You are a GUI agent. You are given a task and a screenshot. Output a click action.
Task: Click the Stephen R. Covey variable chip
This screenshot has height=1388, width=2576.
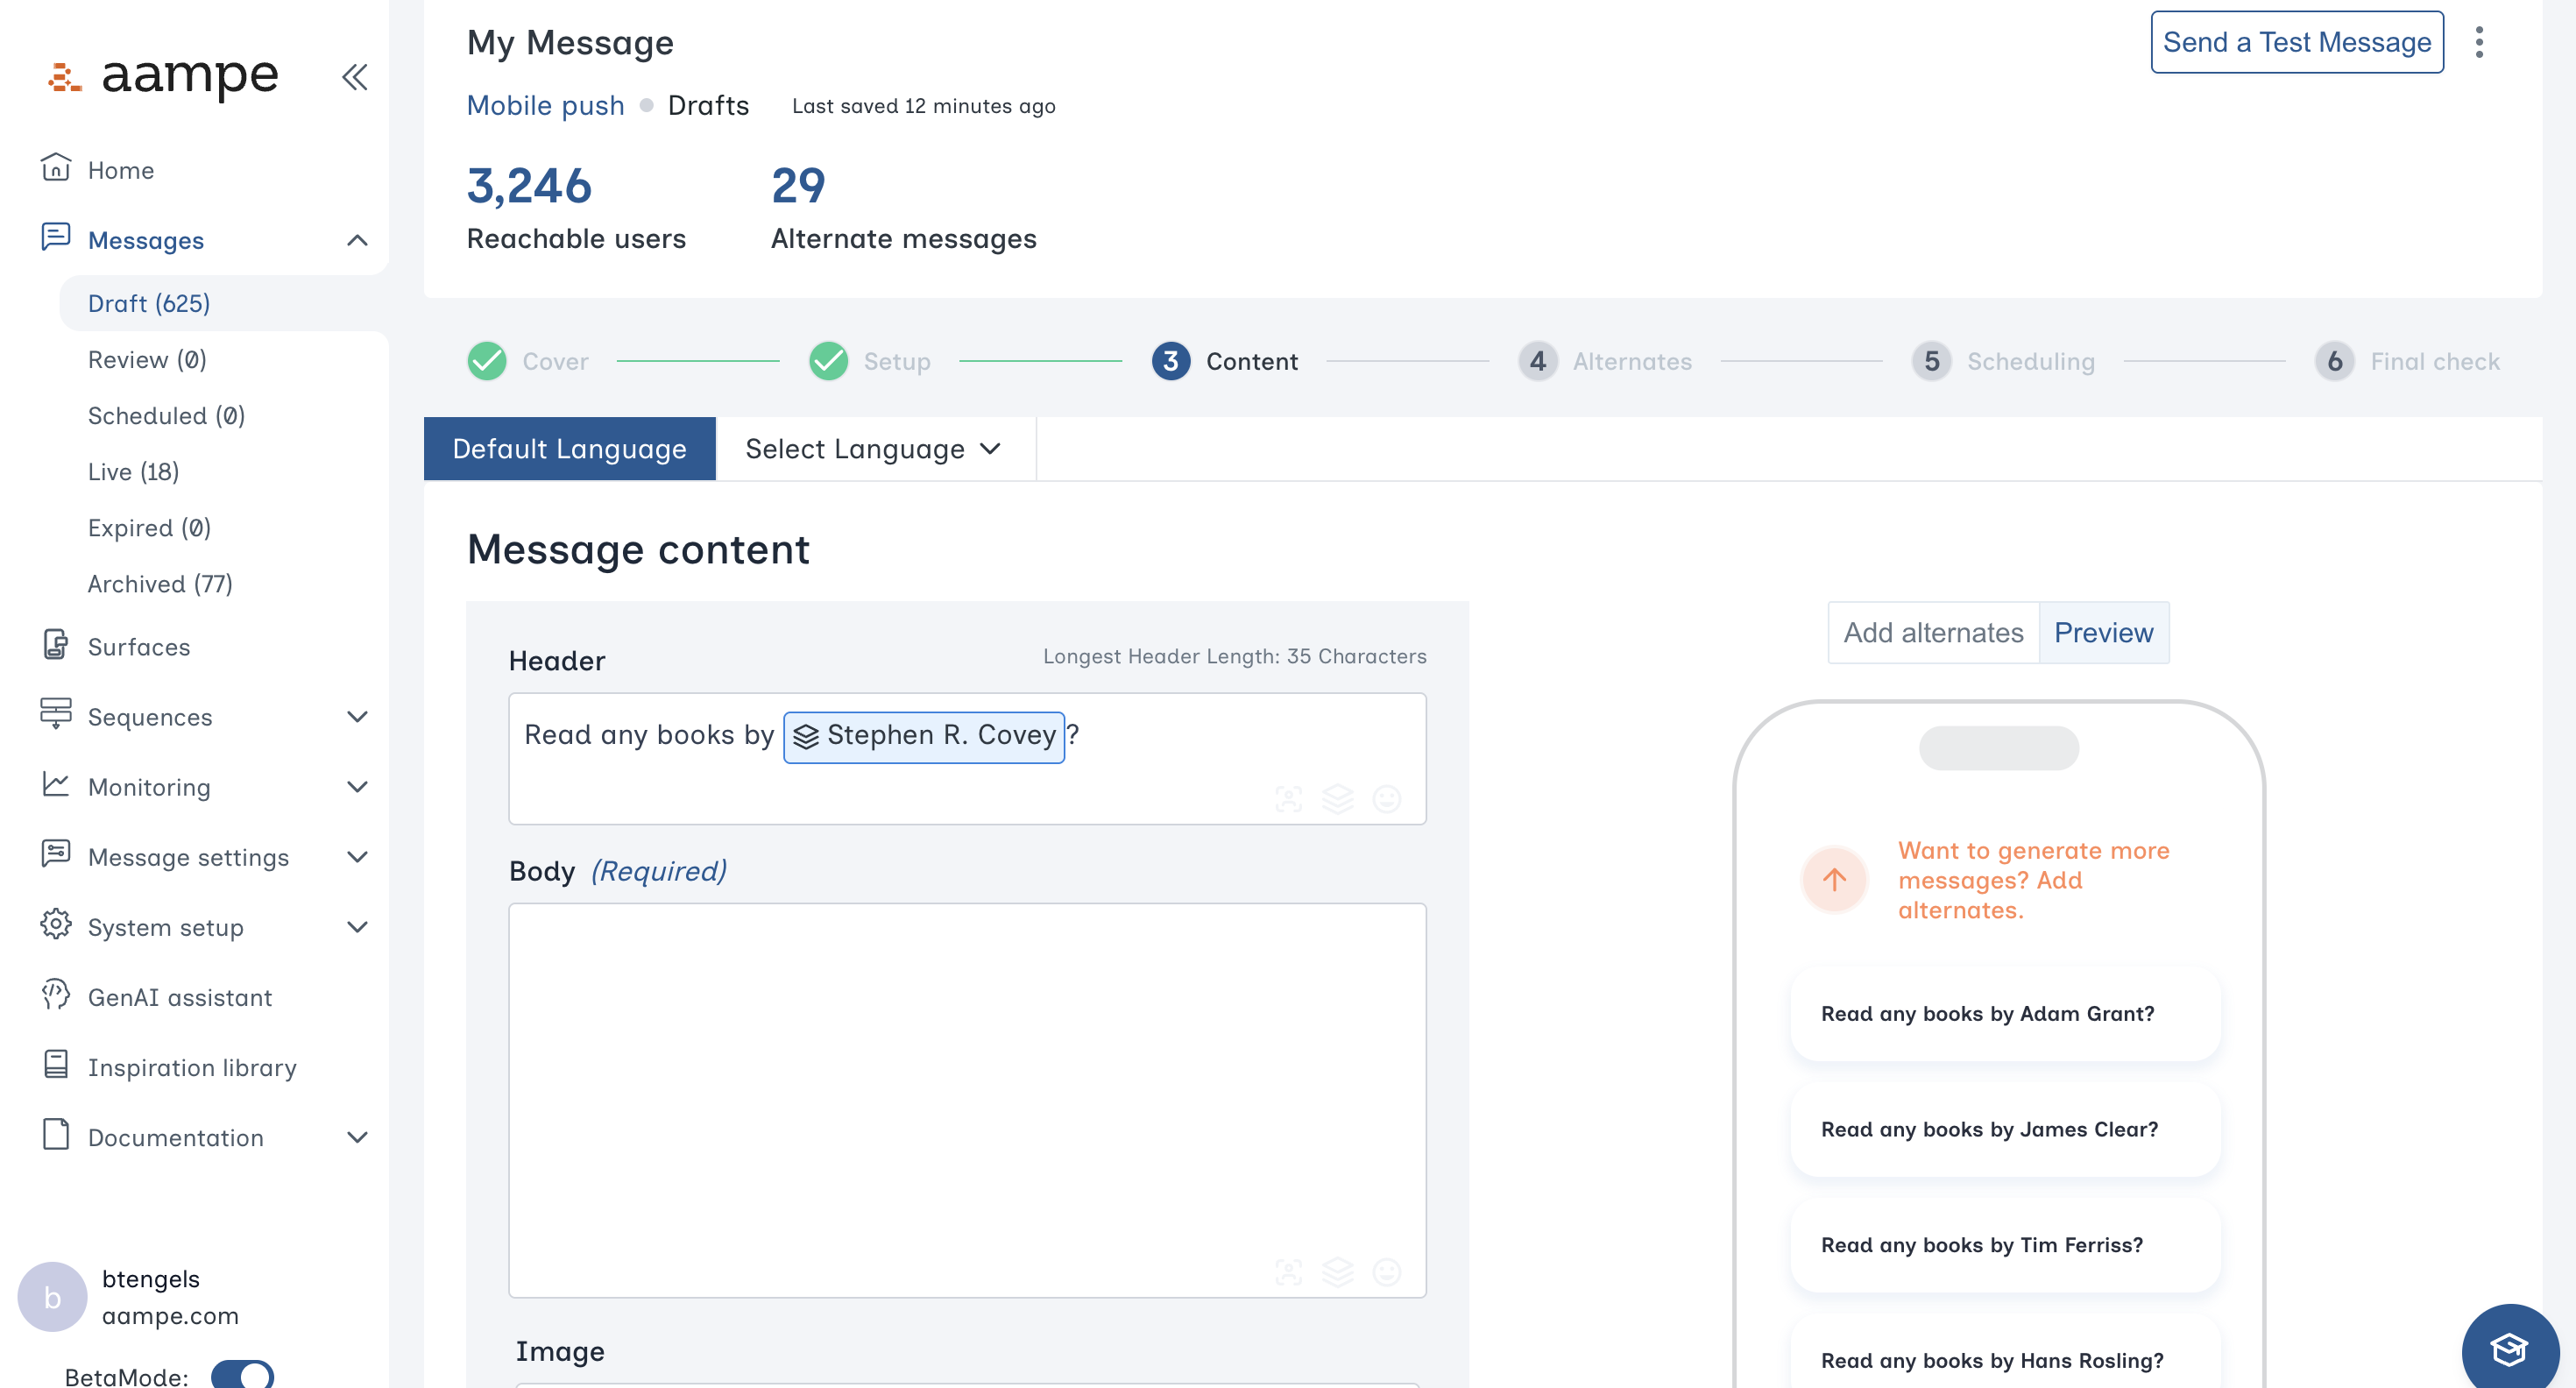(x=924, y=736)
